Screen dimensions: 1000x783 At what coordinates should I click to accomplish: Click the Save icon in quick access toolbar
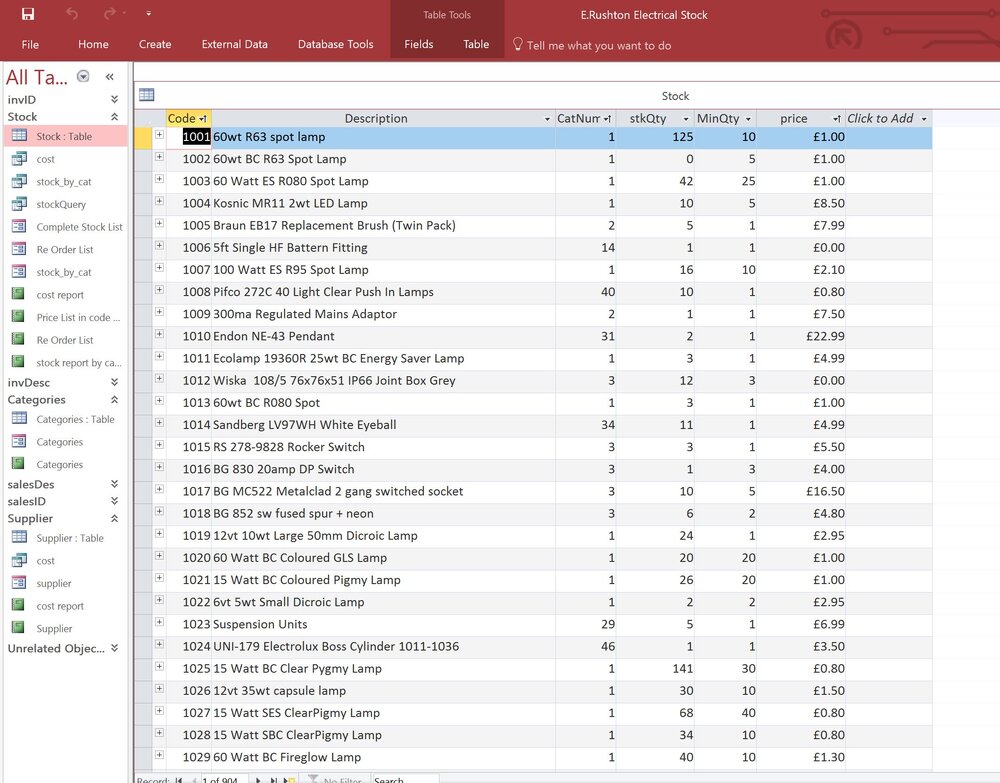[28, 13]
